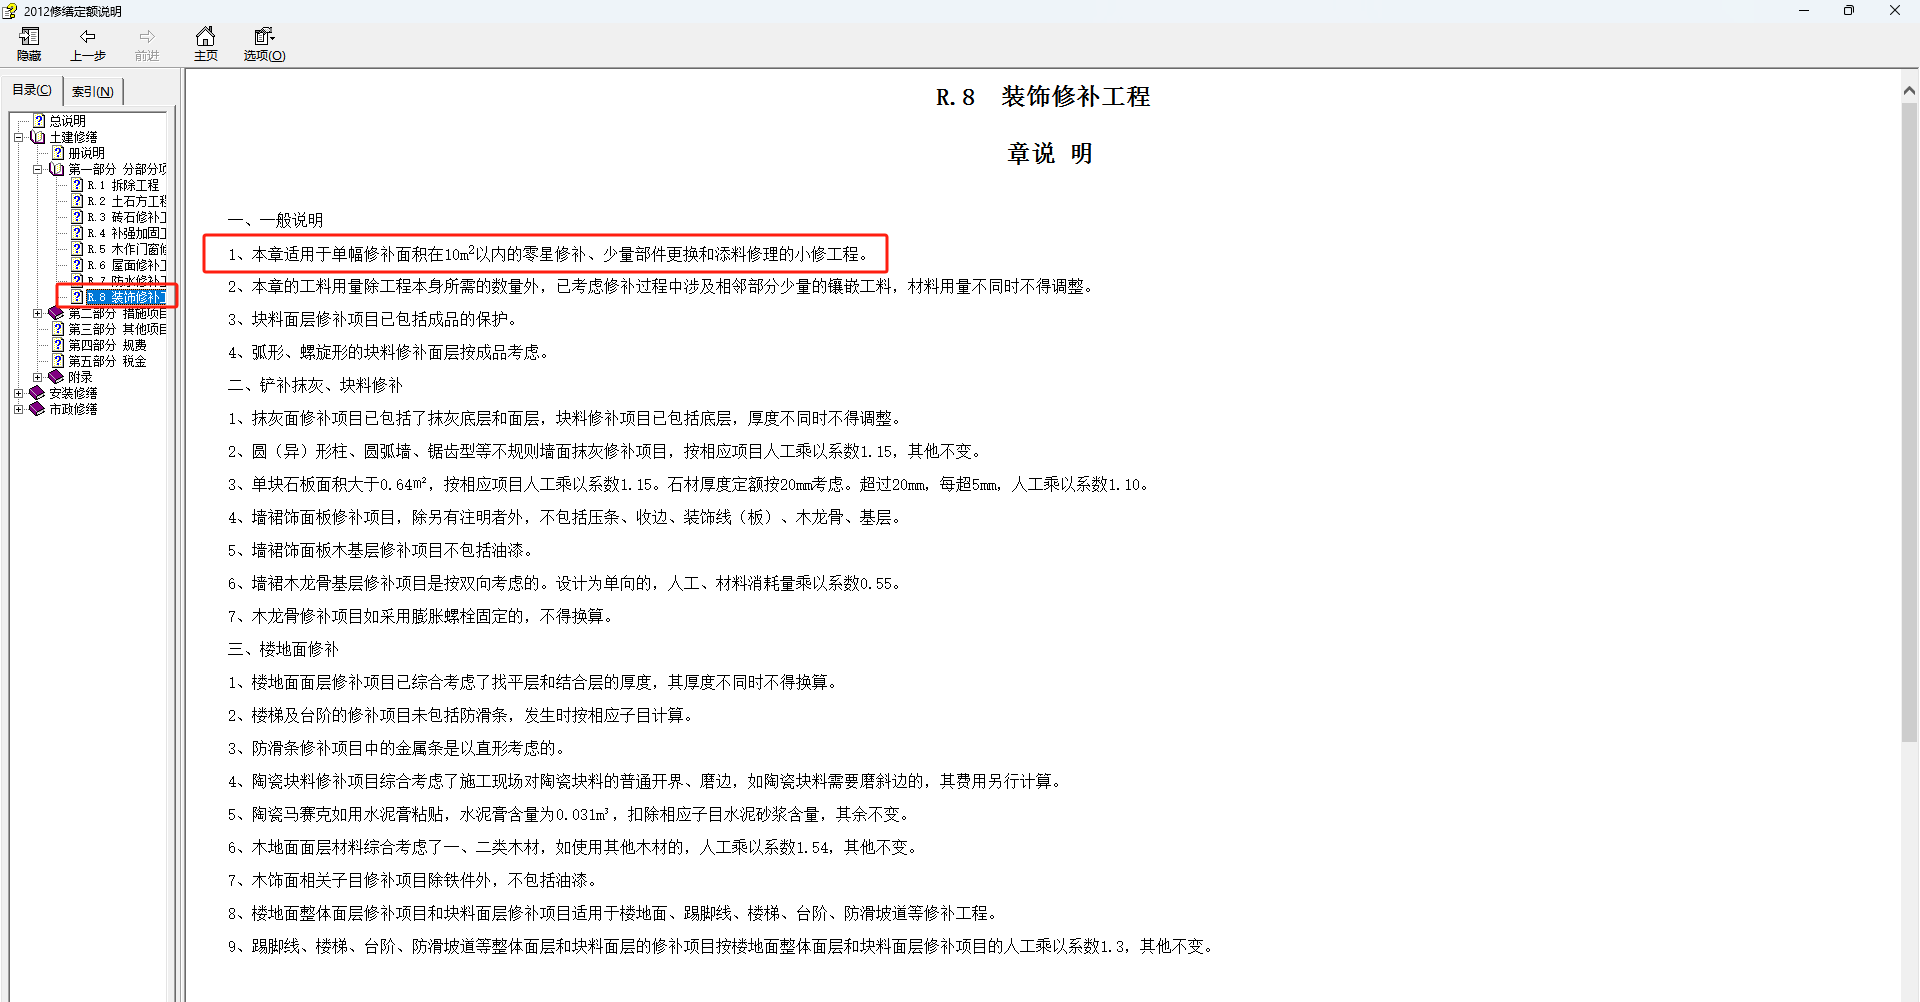Select the 安装修缮 book label

pyautogui.click(x=73, y=393)
